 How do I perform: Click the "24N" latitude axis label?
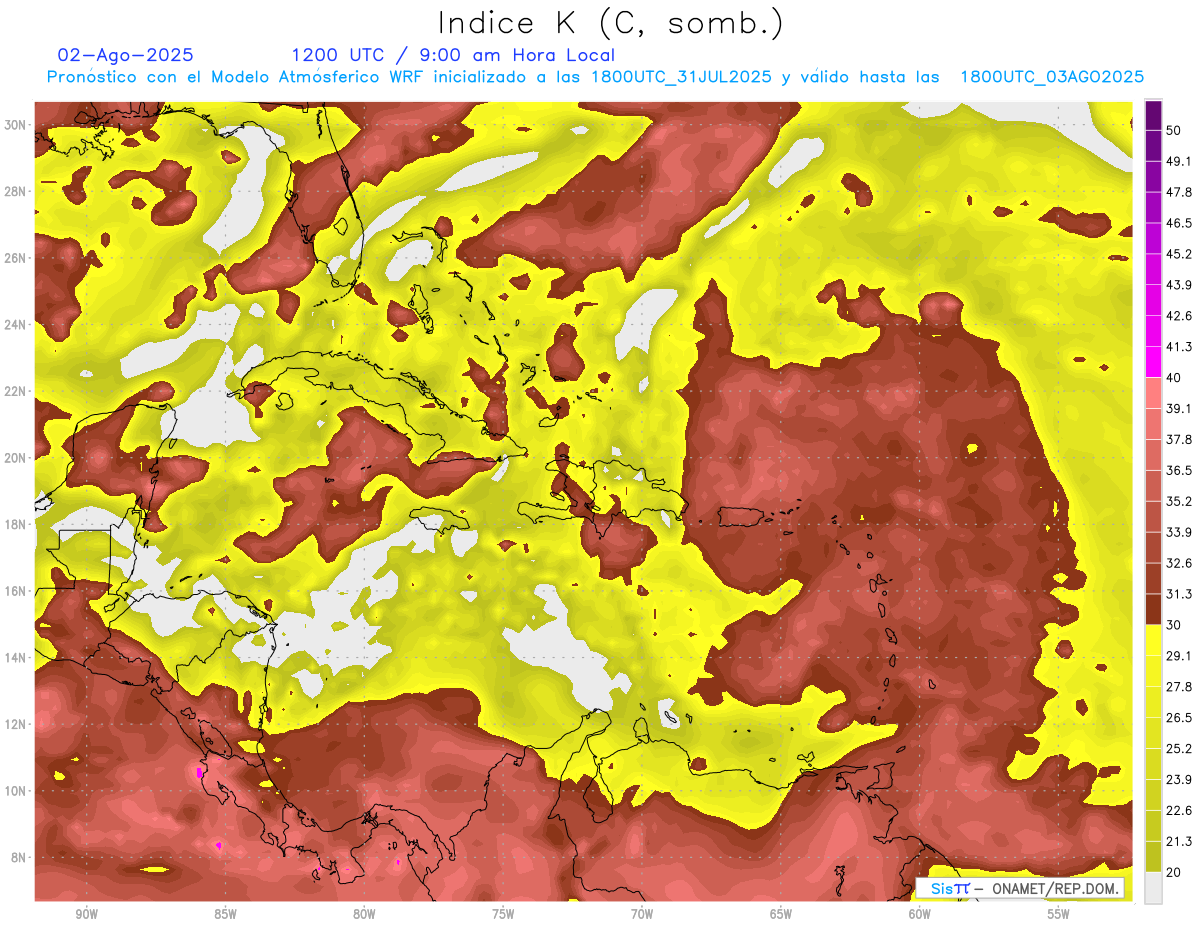click(16, 324)
